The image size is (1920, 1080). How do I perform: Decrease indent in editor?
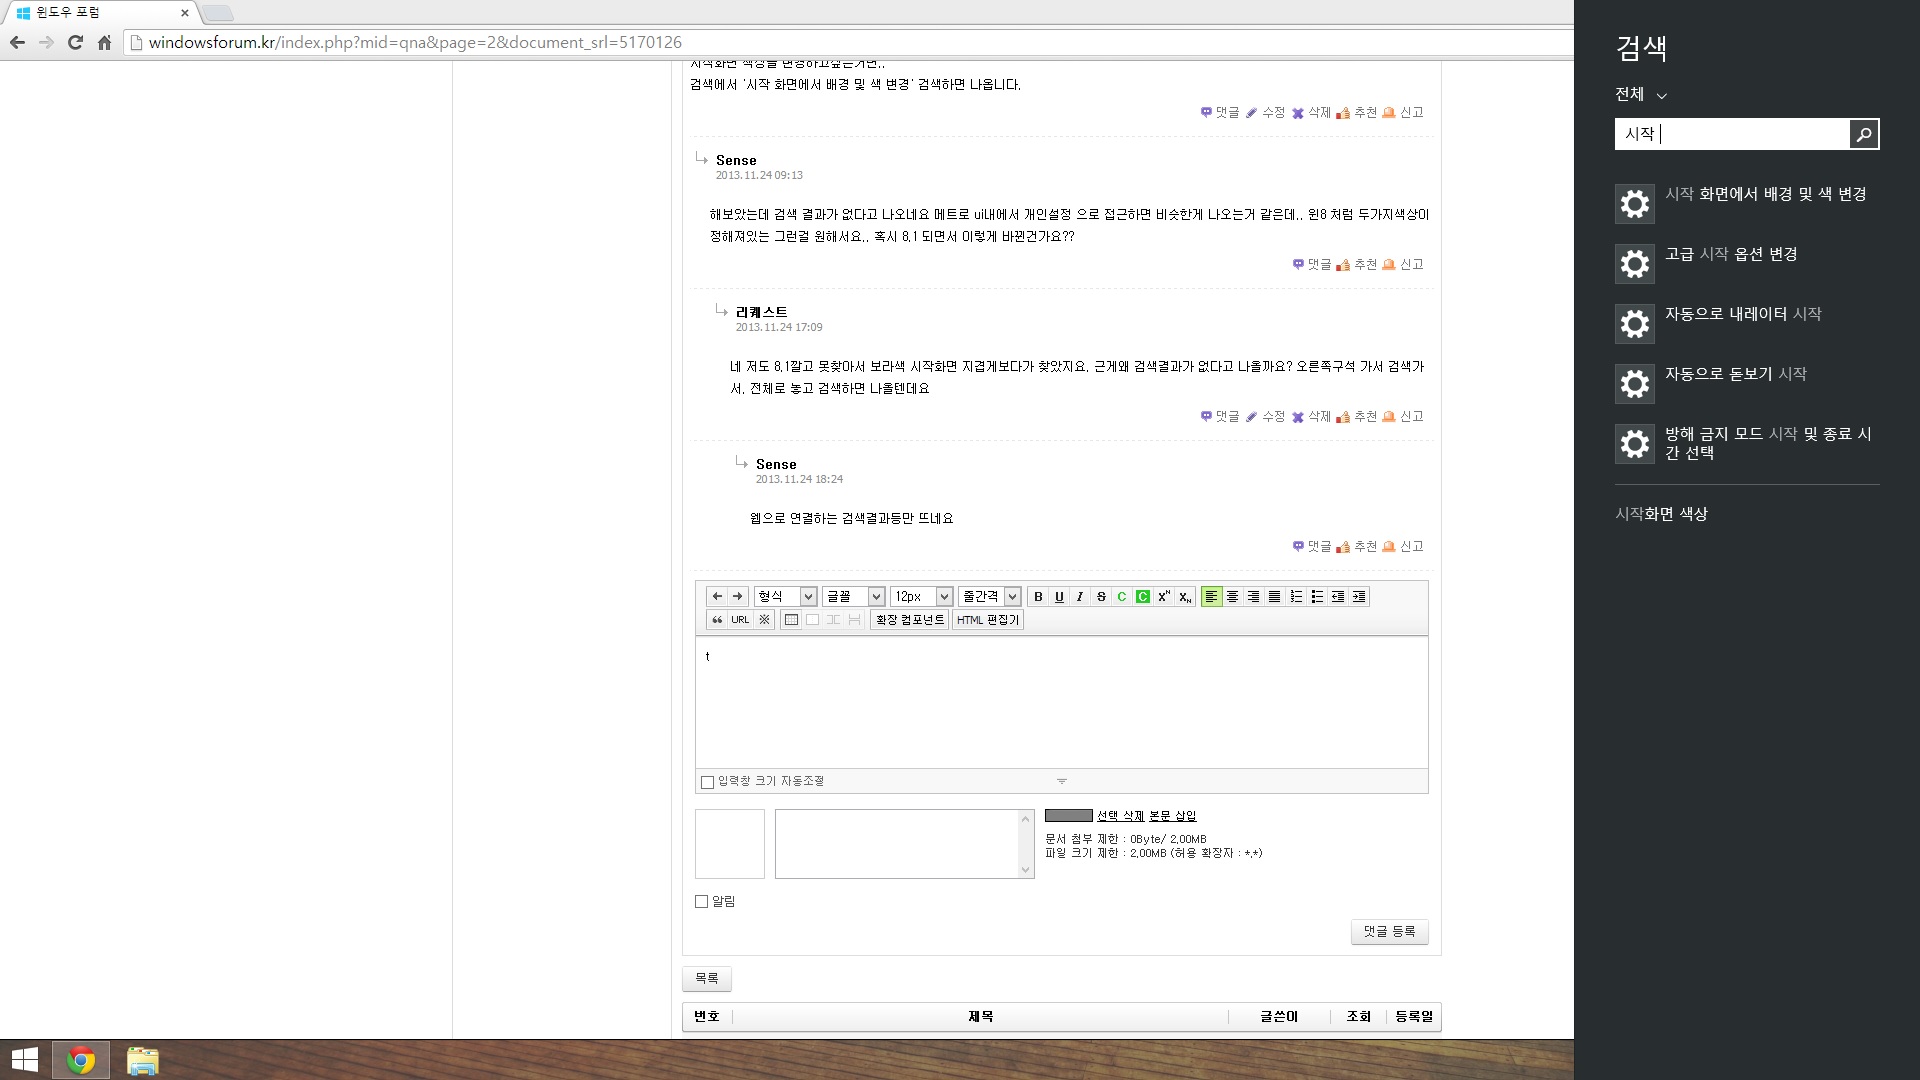point(1338,597)
